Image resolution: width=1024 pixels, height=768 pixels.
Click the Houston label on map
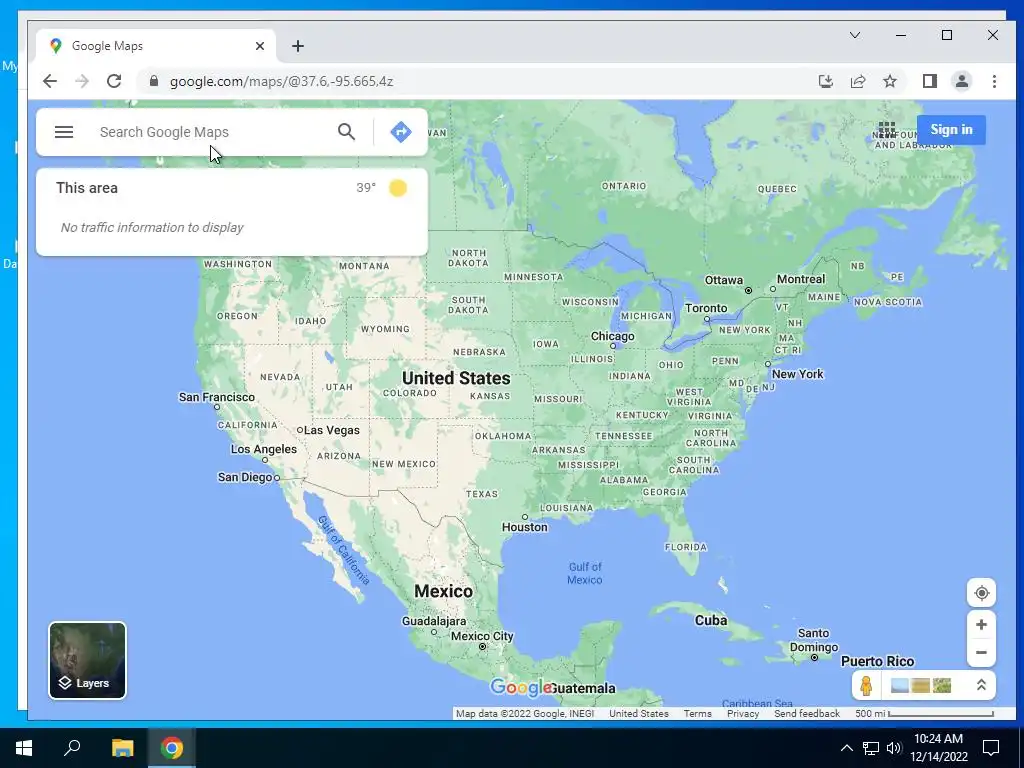[524, 527]
